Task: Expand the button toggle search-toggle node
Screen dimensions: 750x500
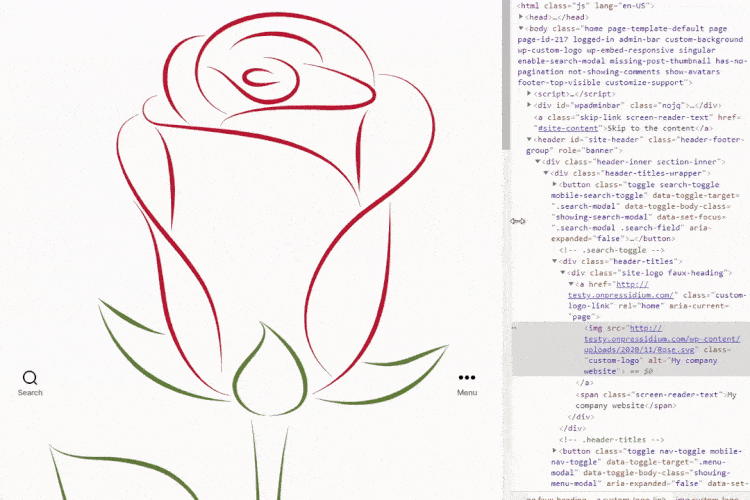Action: (554, 184)
